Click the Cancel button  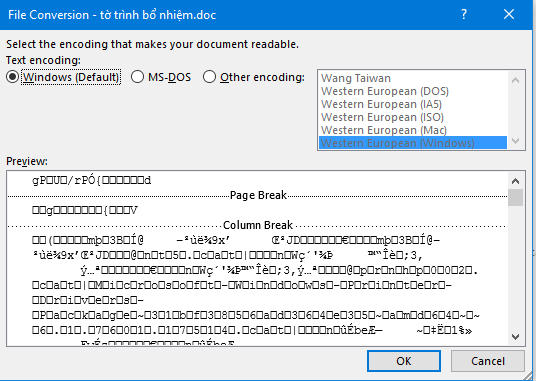[x=488, y=361]
